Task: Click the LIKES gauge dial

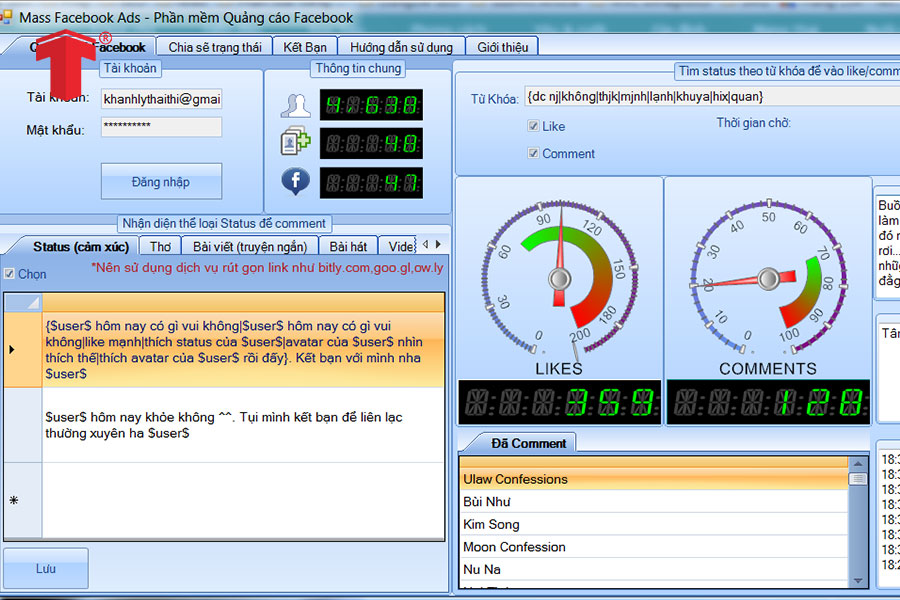Action: (560, 278)
